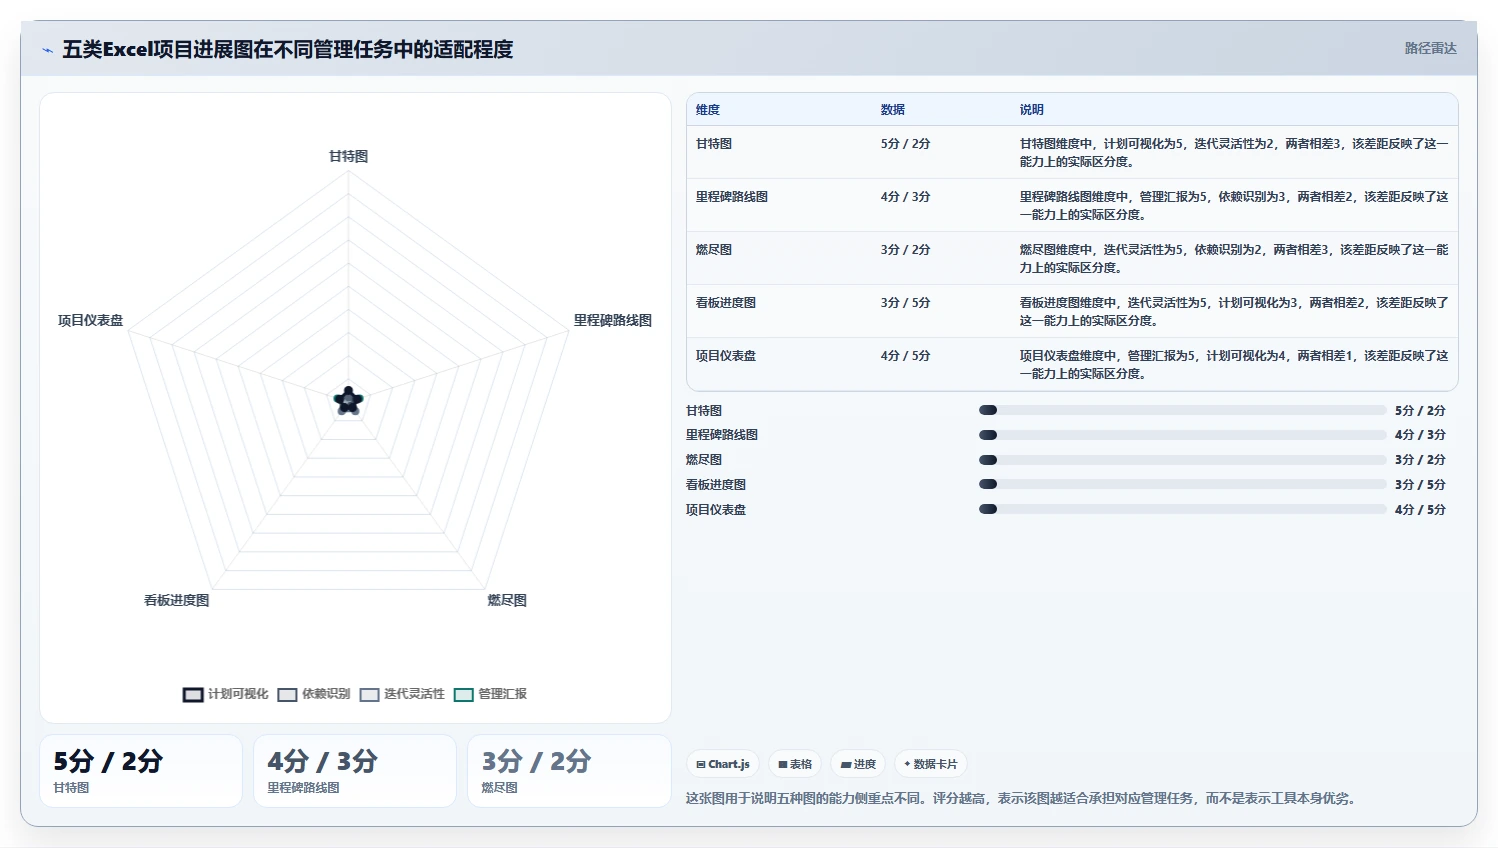Image resolution: width=1498 pixels, height=848 pixels.
Task: Open the 燃尽图 stat card showing 3分 / 2分
Action: (569, 771)
